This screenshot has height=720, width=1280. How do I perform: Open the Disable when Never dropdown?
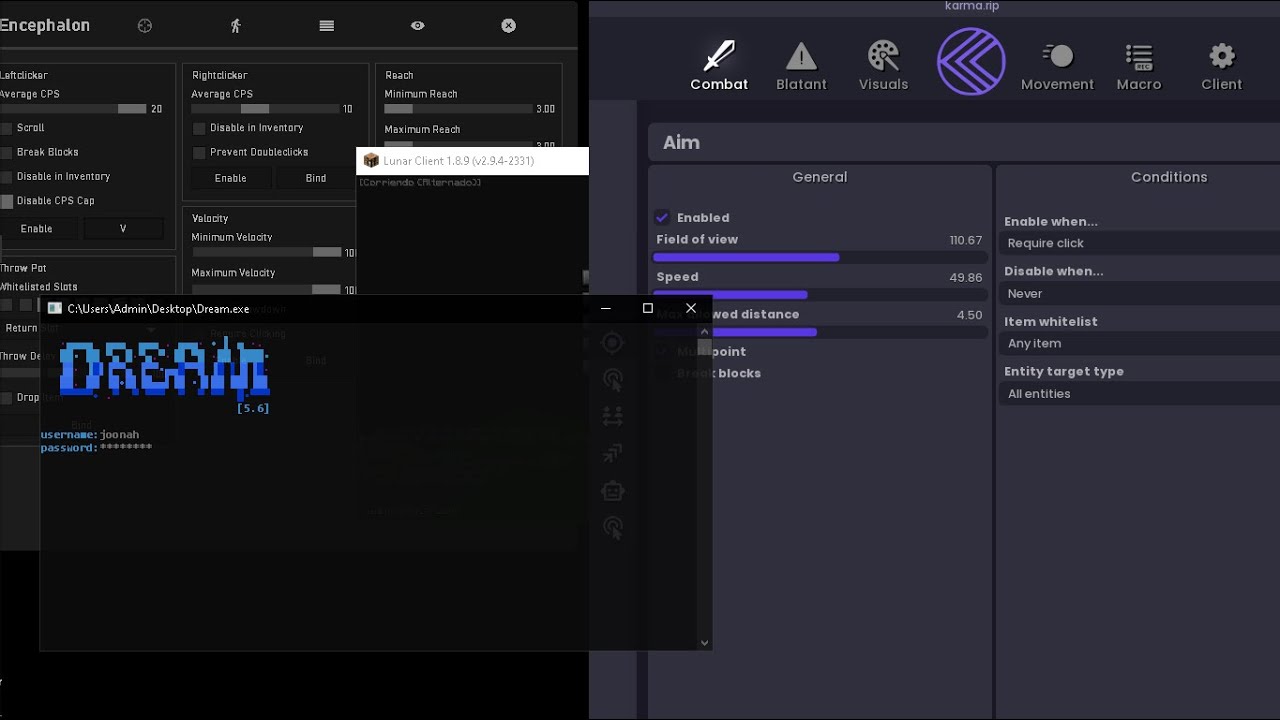(1140, 293)
